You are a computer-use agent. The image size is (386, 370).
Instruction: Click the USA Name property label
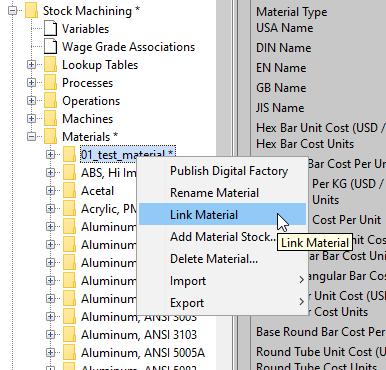tap(285, 28)
